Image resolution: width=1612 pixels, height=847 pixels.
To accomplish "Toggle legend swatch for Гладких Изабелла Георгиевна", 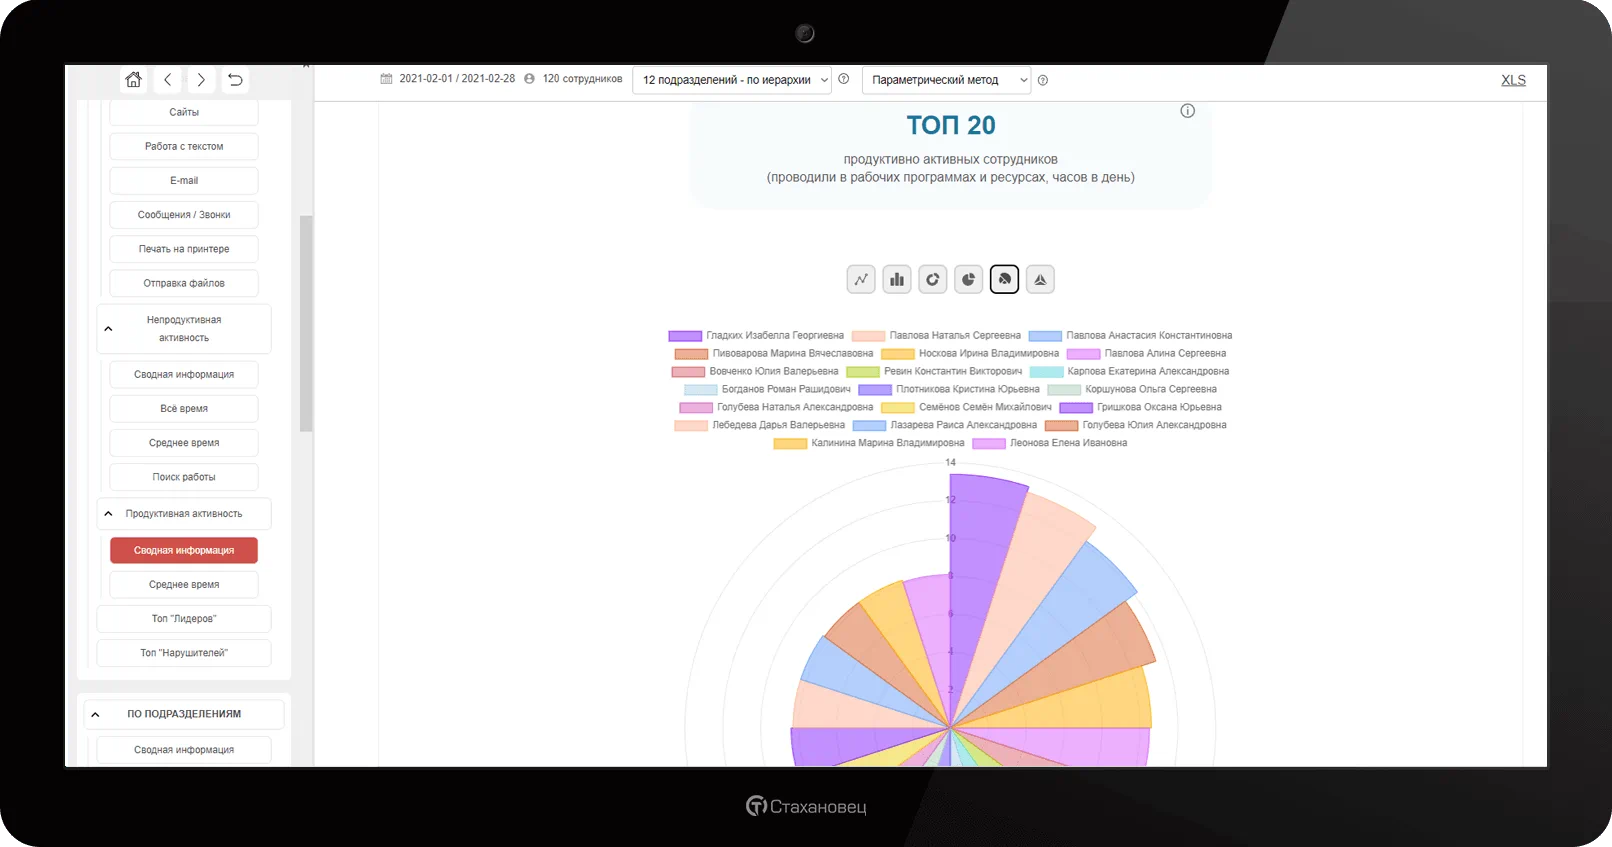I will [x=685, y=336].
